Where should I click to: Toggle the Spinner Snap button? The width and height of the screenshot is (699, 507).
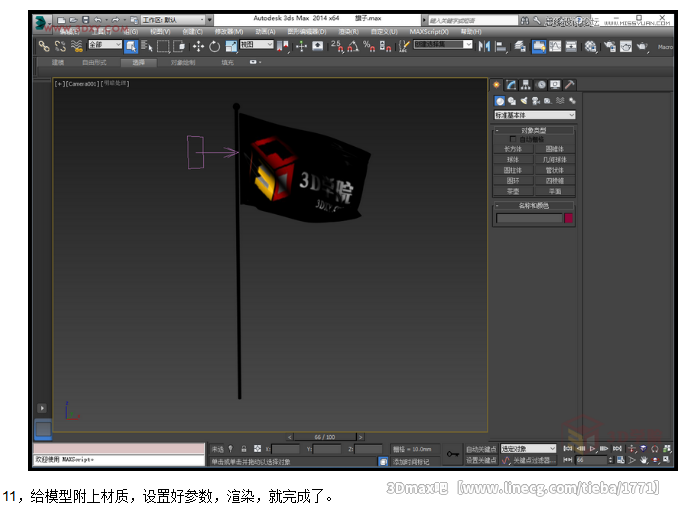(385, 46)
